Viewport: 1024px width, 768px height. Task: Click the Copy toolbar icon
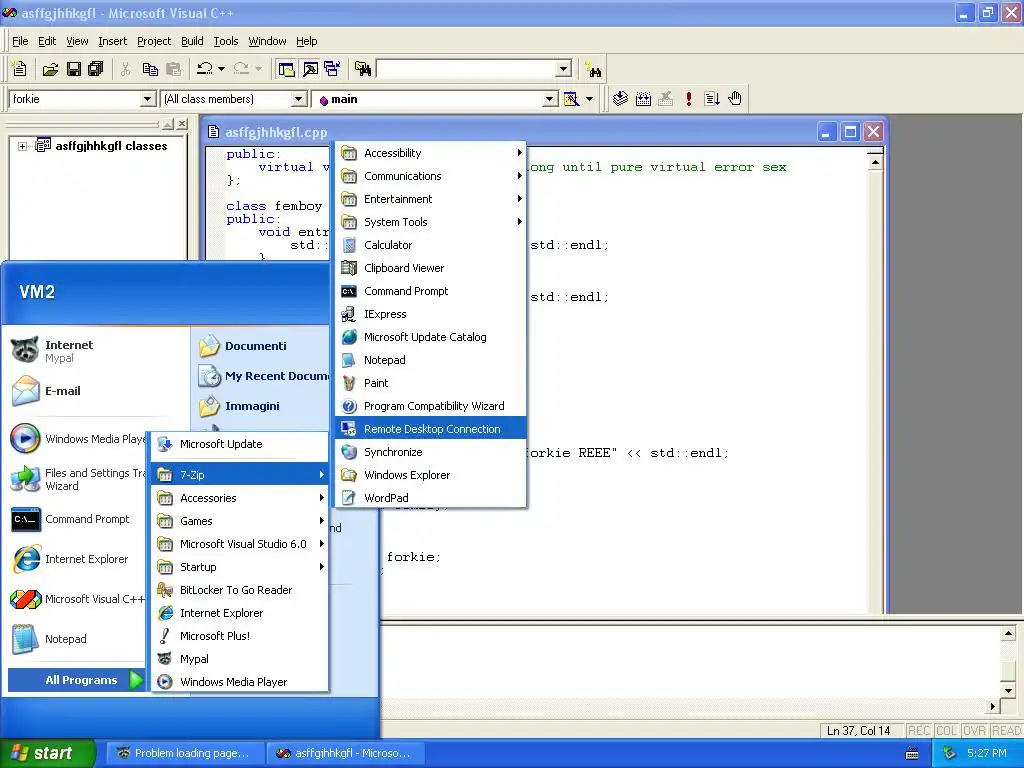coord(150,69)
